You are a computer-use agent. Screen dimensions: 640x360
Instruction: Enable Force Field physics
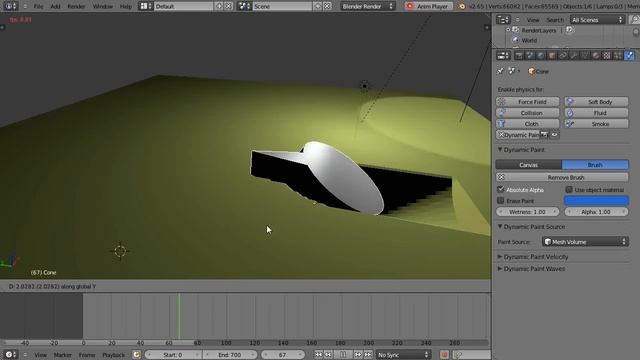click(527, 102)
